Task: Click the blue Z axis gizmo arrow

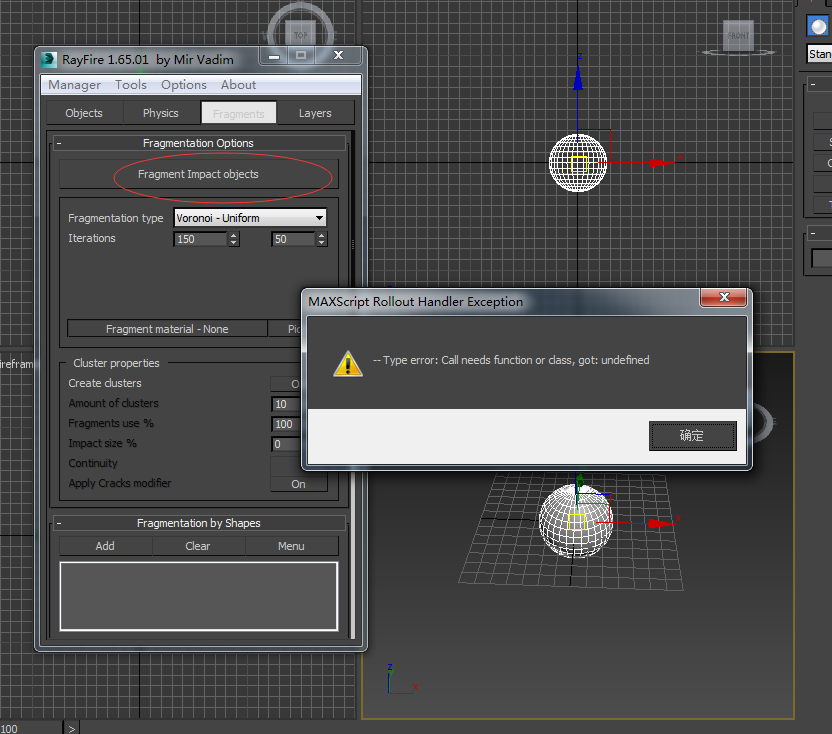Action: tap(578, 80)
